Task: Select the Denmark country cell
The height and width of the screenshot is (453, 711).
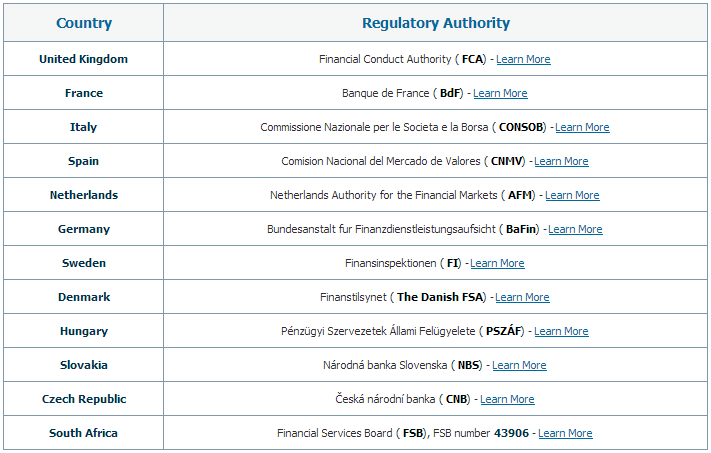Action: tap(83, 297)
